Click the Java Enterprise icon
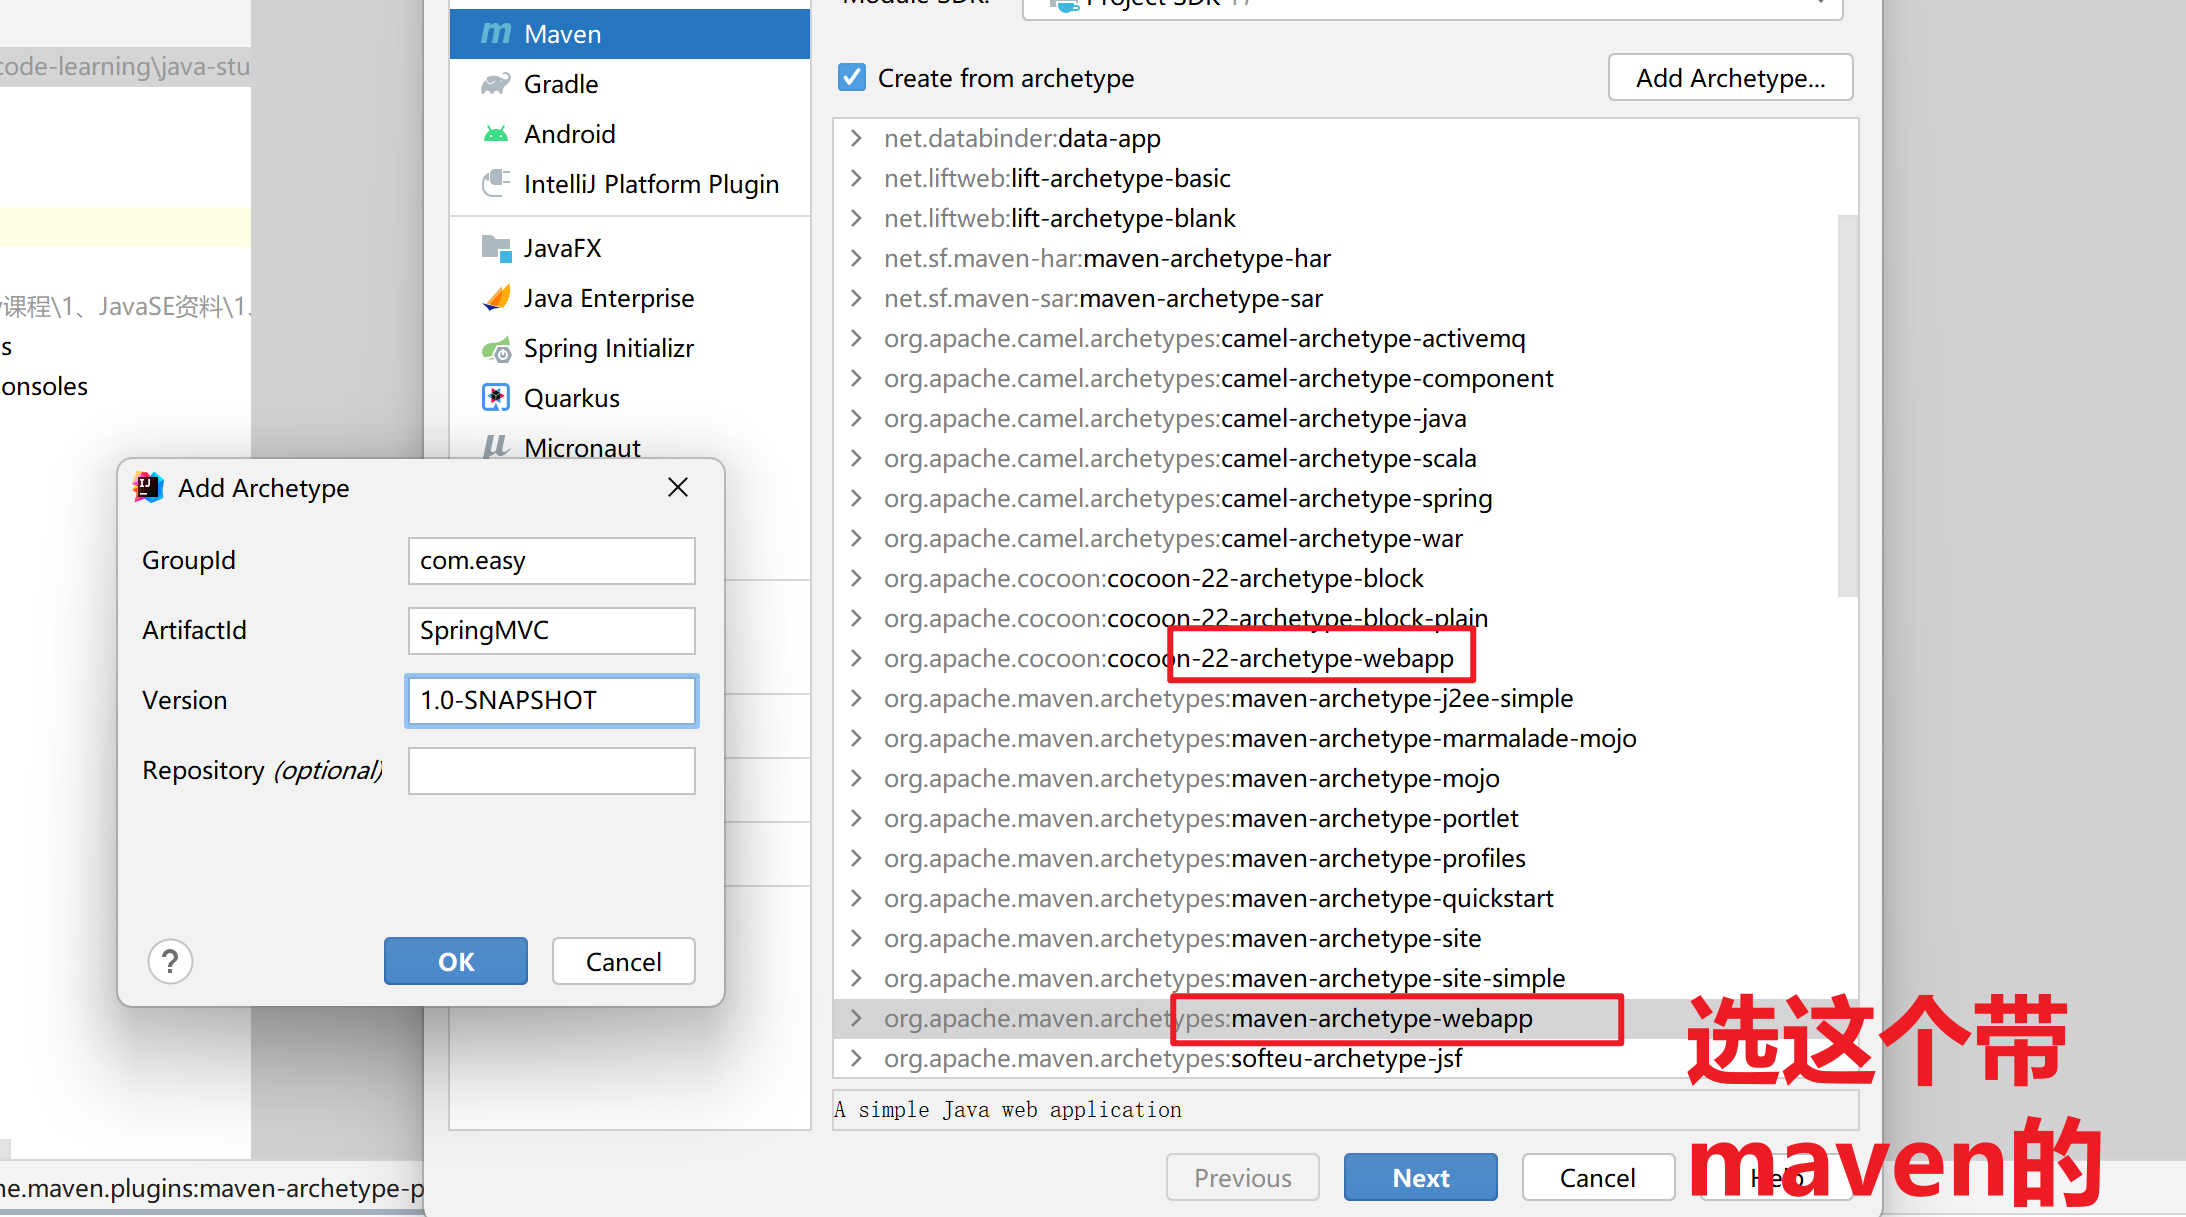This screenshot has height=1217, width=2186. coord(495,298)
